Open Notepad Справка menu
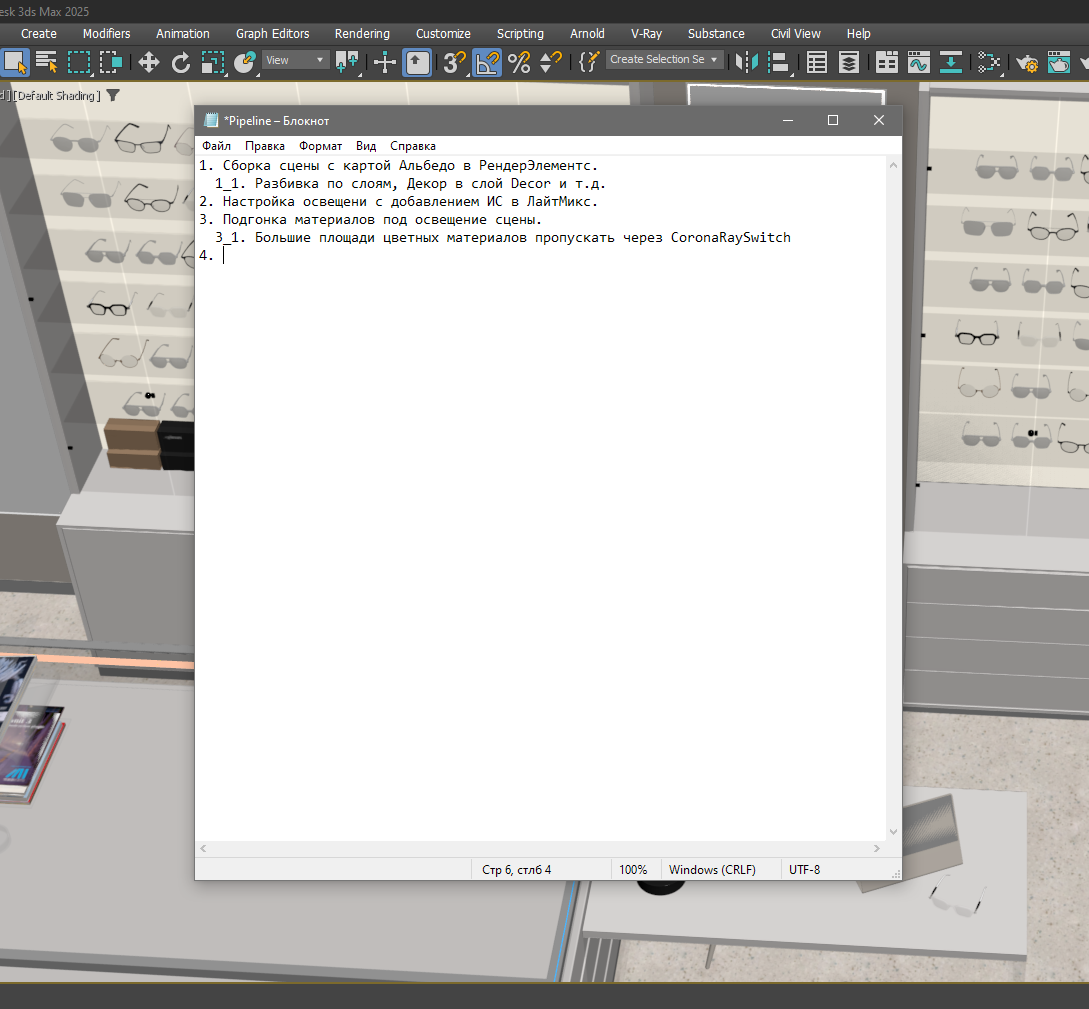 point(413,146)
